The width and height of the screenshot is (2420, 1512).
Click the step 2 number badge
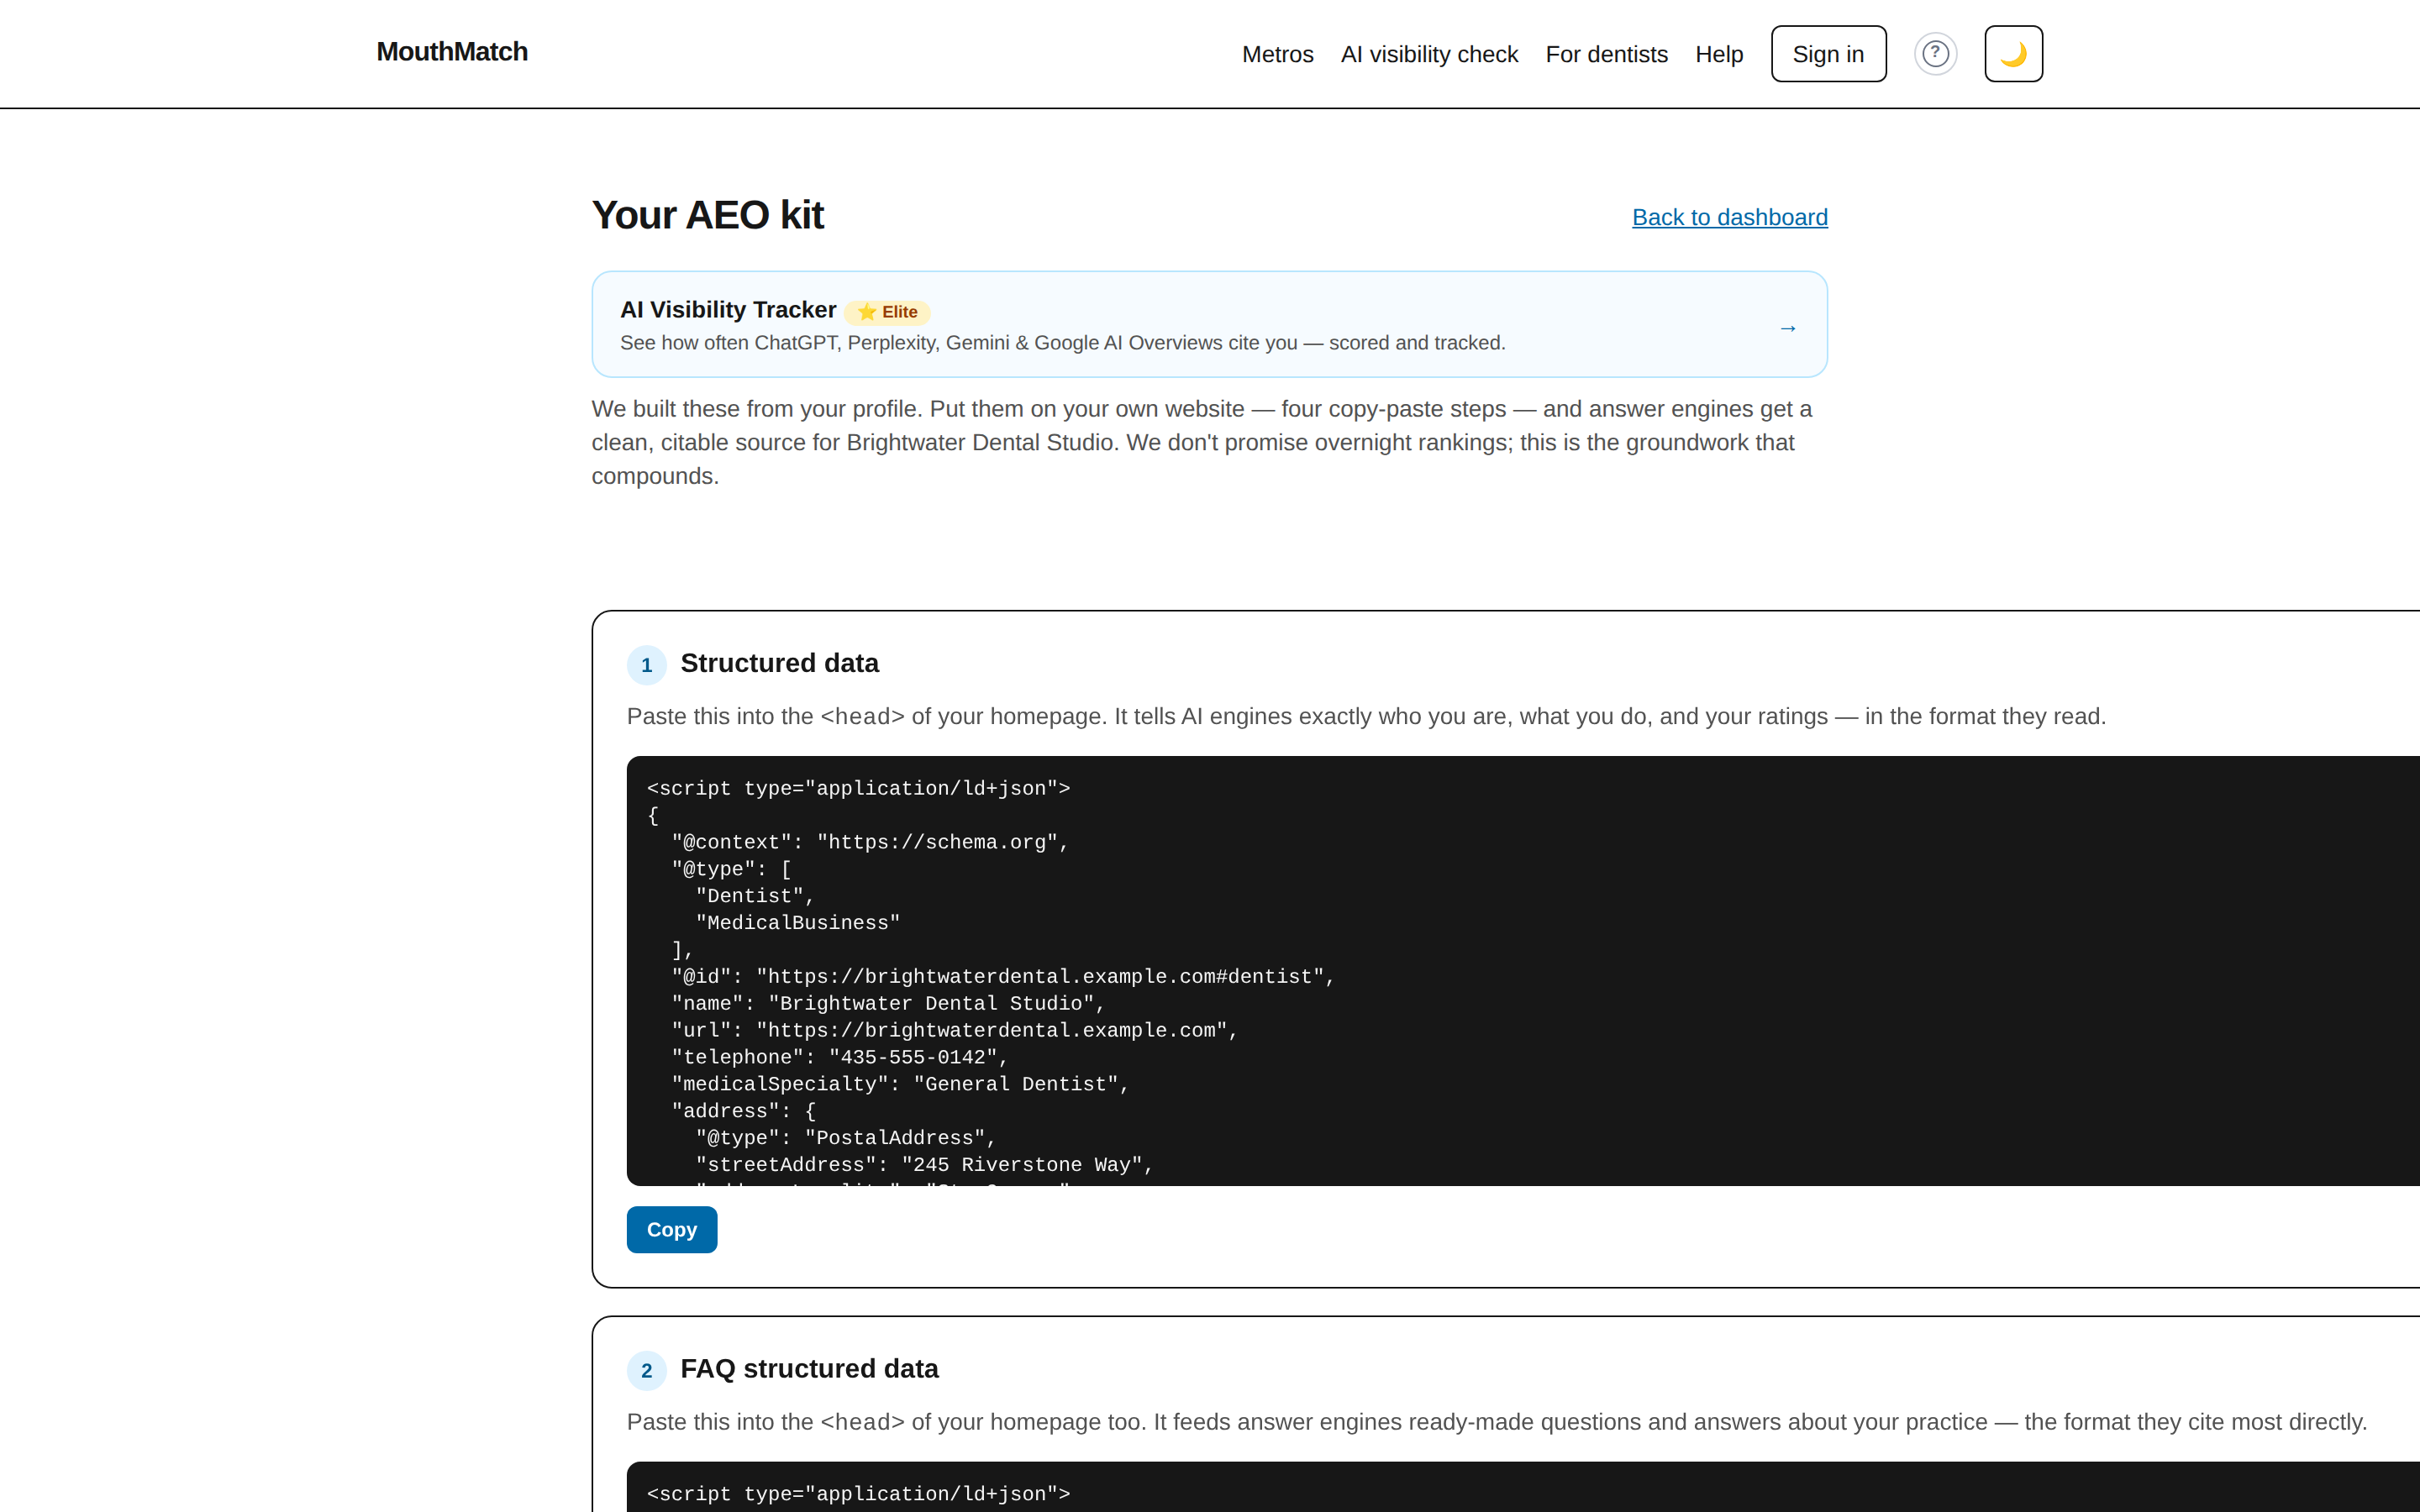click(x=646, y=1370)
